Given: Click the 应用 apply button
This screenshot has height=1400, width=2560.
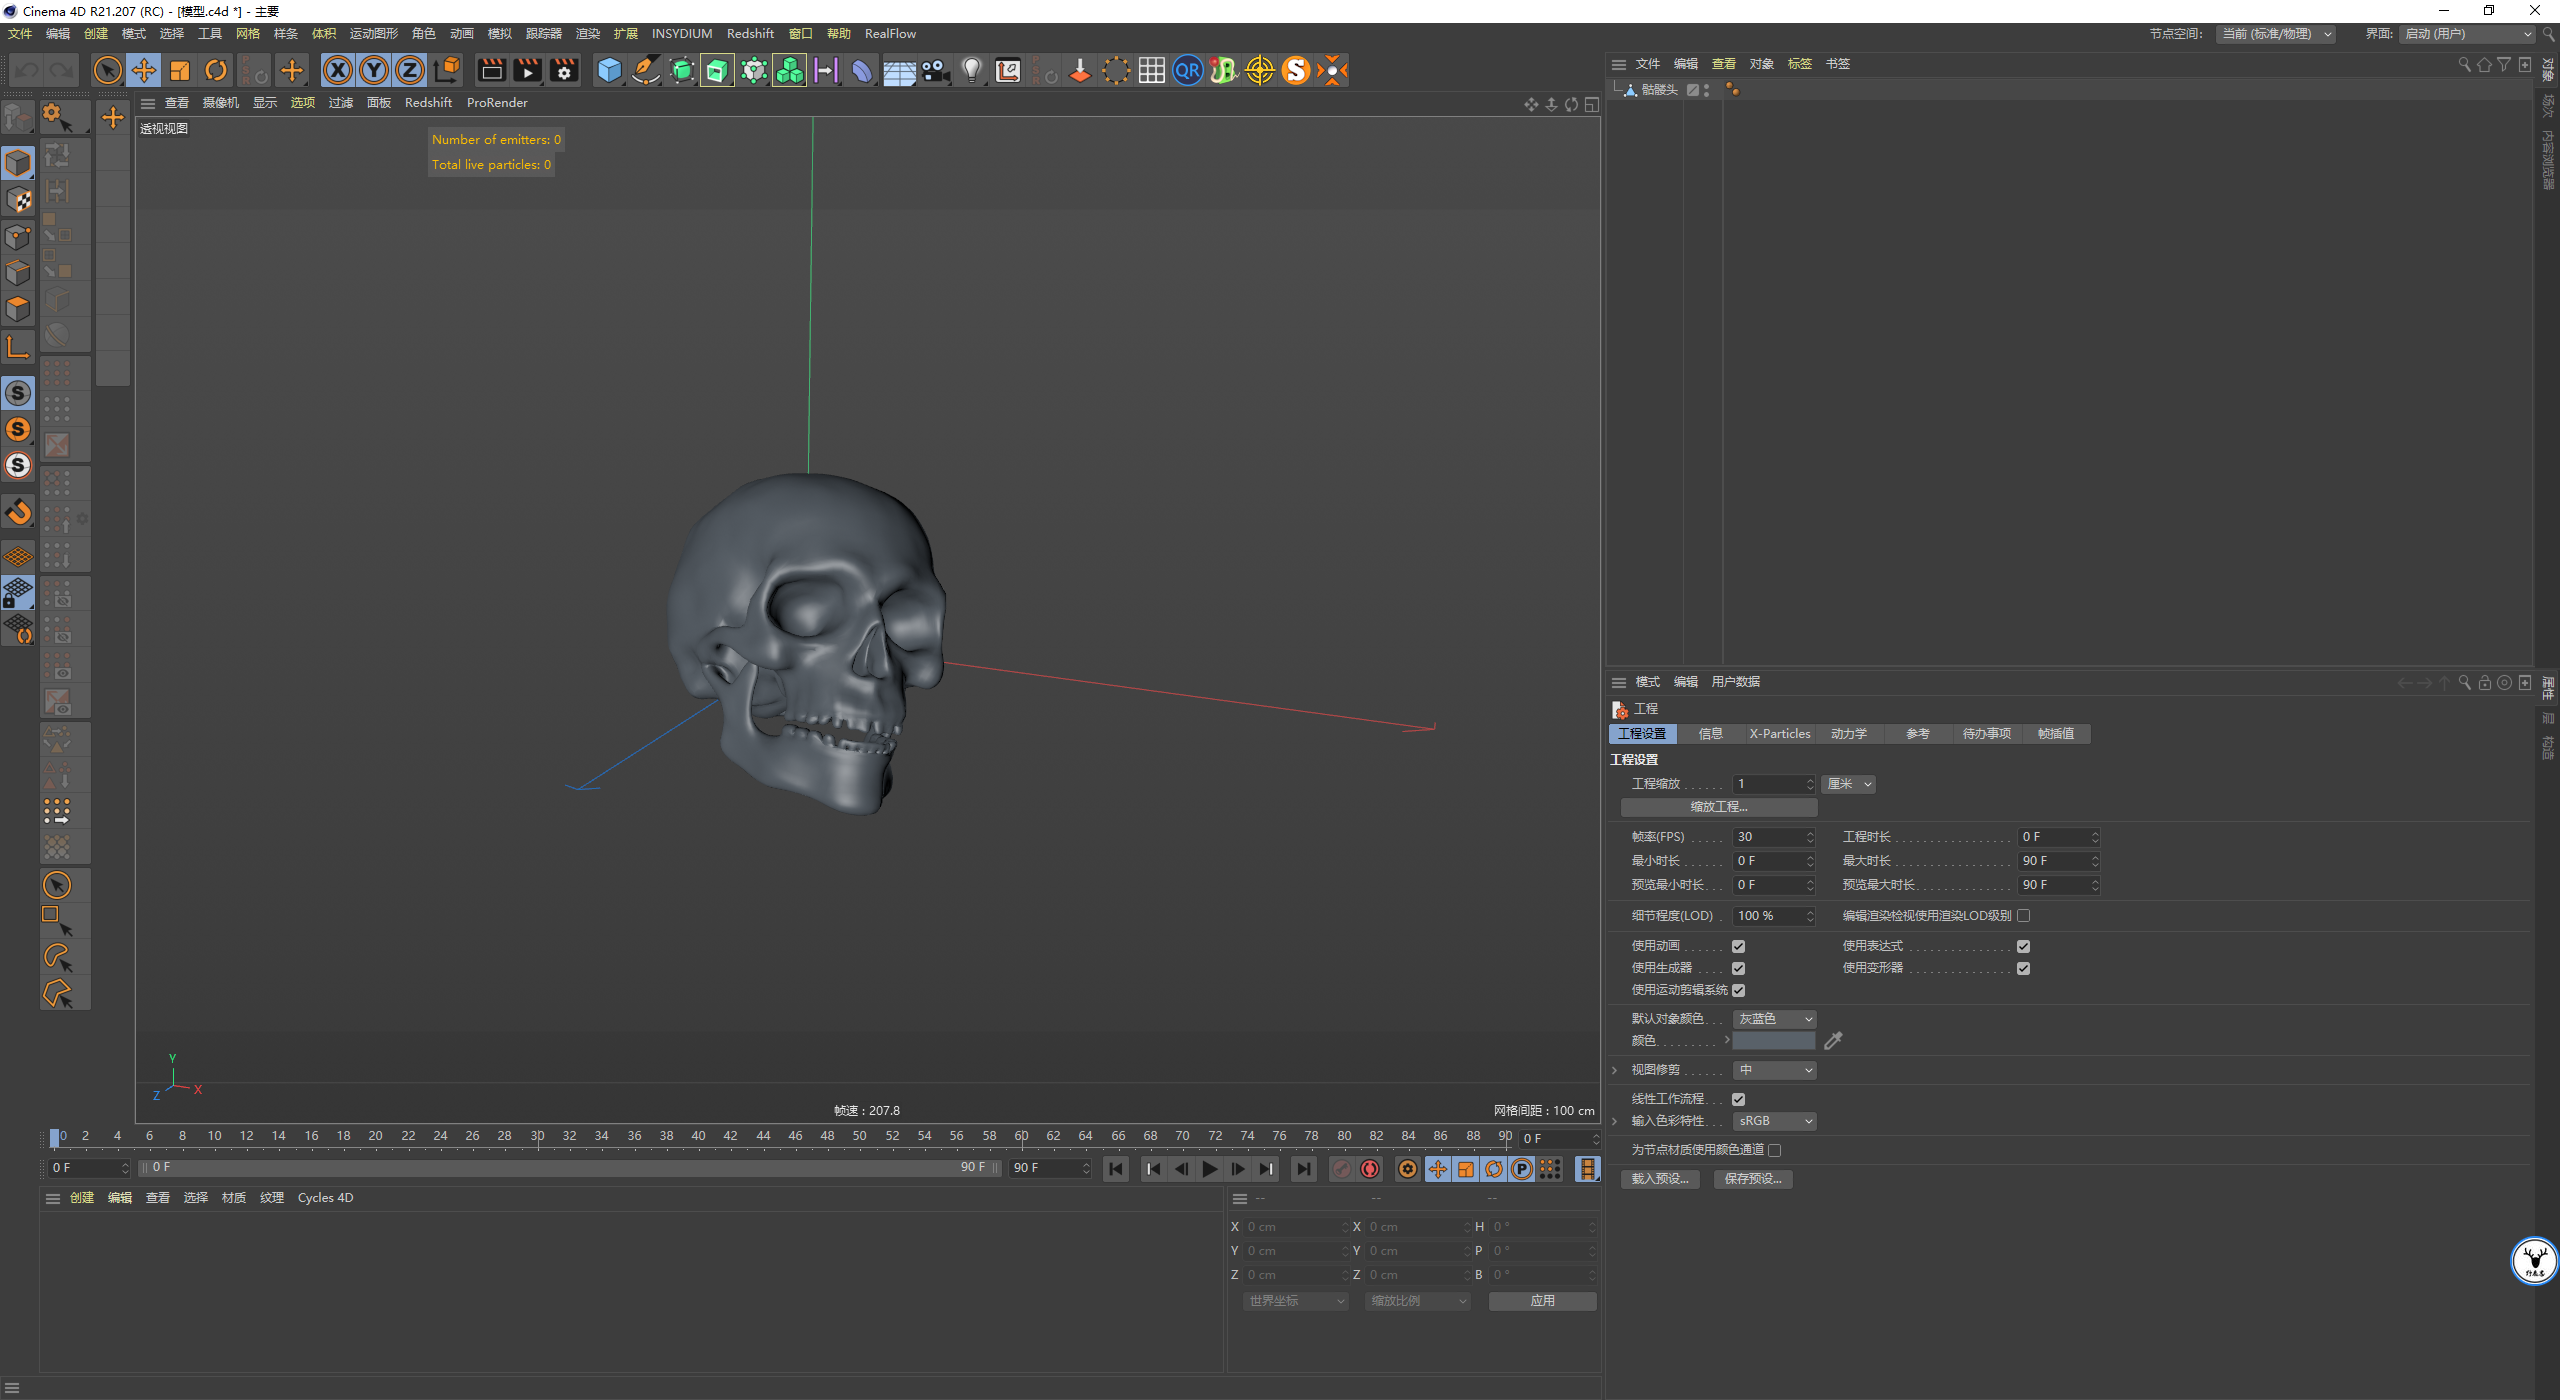Looking at the screenshot, I should [x=1542, y=1301].
